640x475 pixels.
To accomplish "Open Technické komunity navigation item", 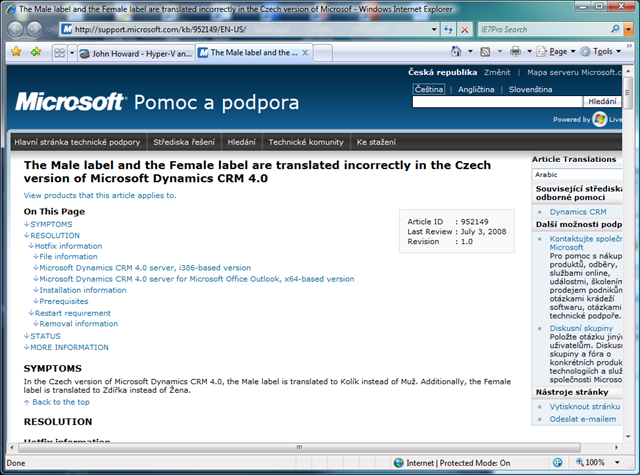I will click(306, 142).
